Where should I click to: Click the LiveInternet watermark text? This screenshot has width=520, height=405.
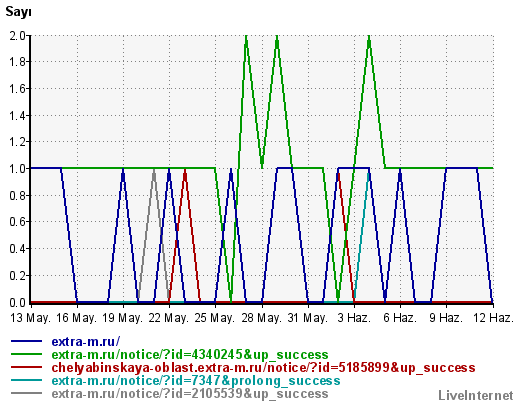coord(476,395)
